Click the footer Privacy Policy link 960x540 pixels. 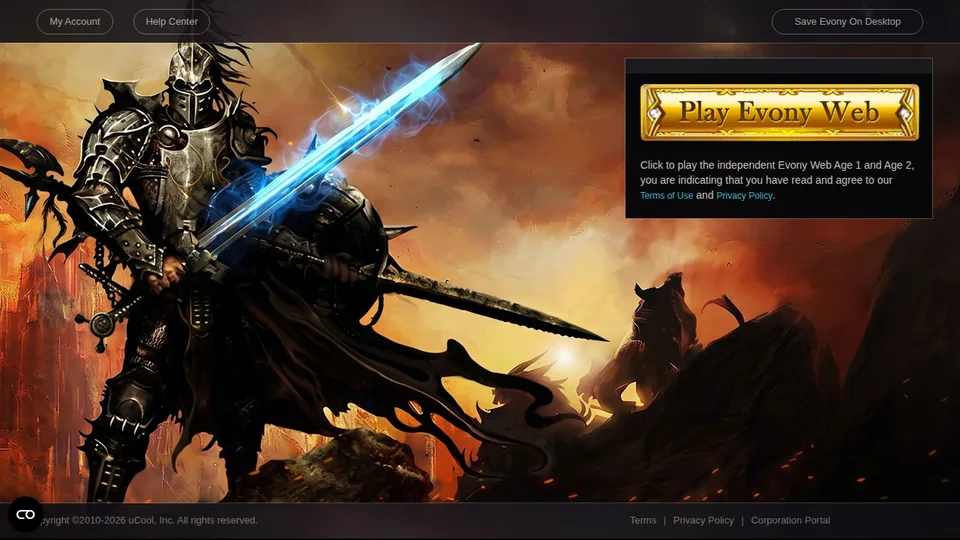click(x=703, y=520)
